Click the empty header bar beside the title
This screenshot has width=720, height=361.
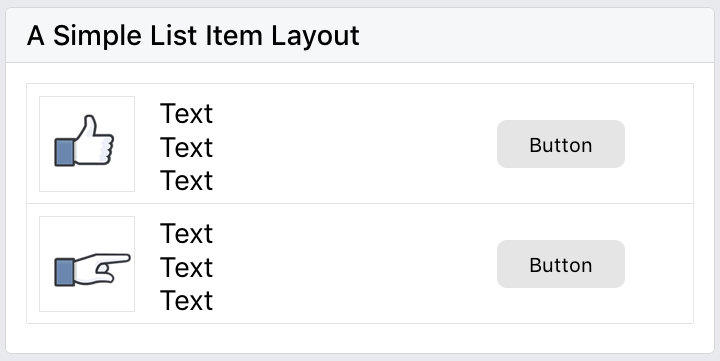535,35
